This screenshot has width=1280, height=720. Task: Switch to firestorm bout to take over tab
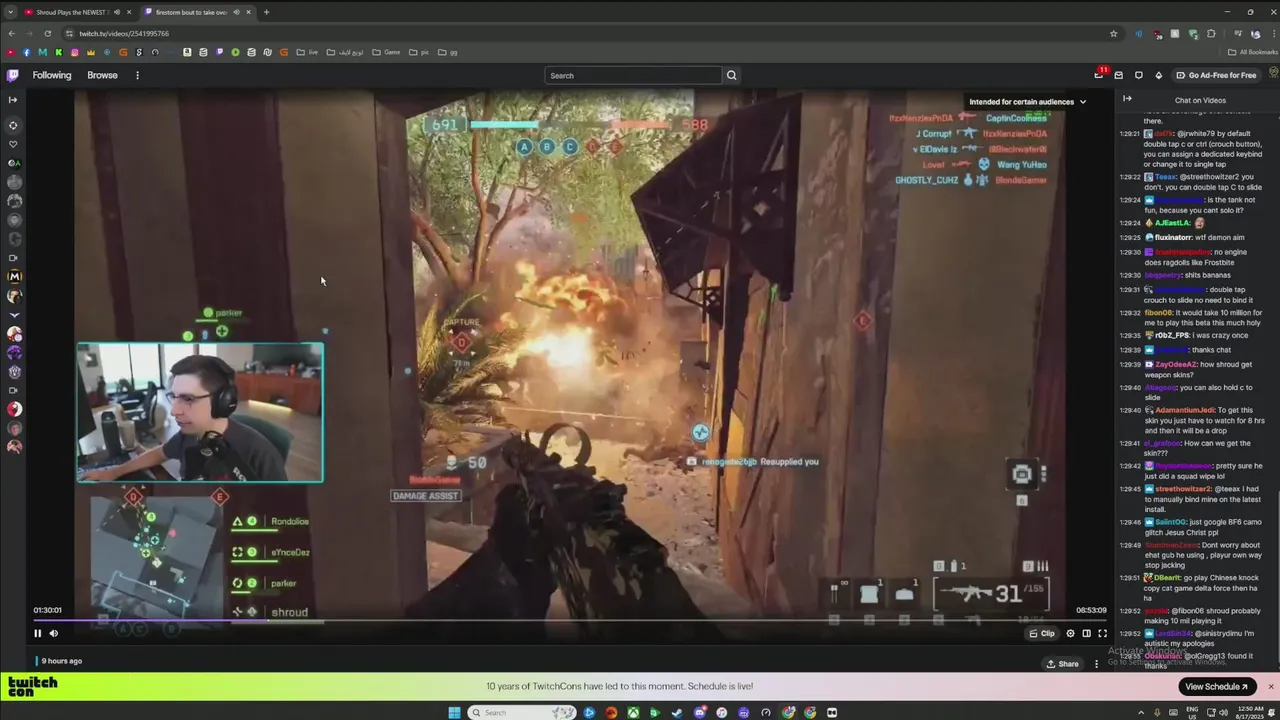[190, 12]
